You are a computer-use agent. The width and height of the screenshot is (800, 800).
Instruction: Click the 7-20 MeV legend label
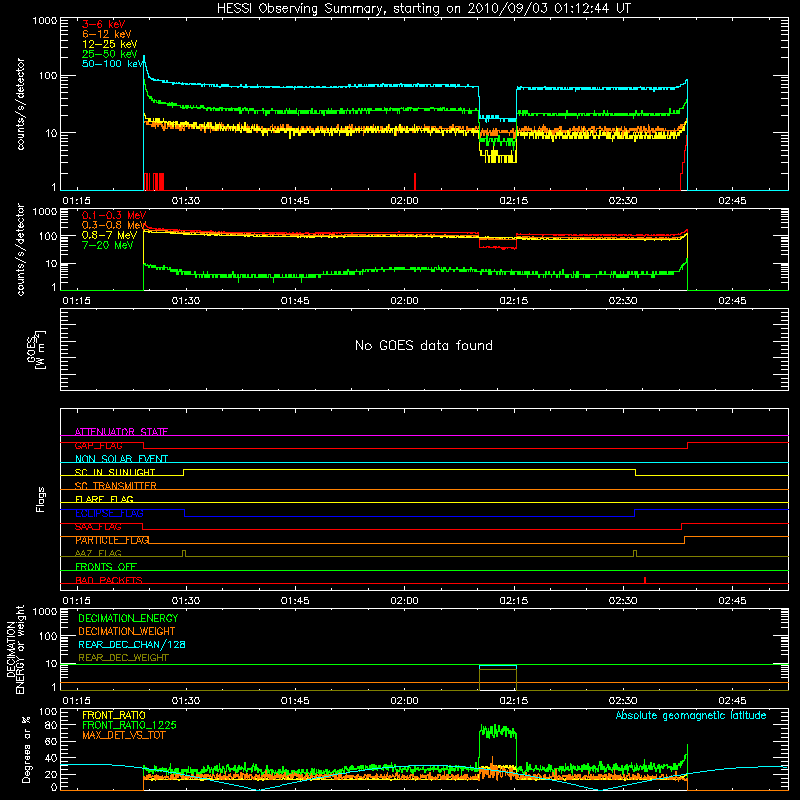point(108,245)
